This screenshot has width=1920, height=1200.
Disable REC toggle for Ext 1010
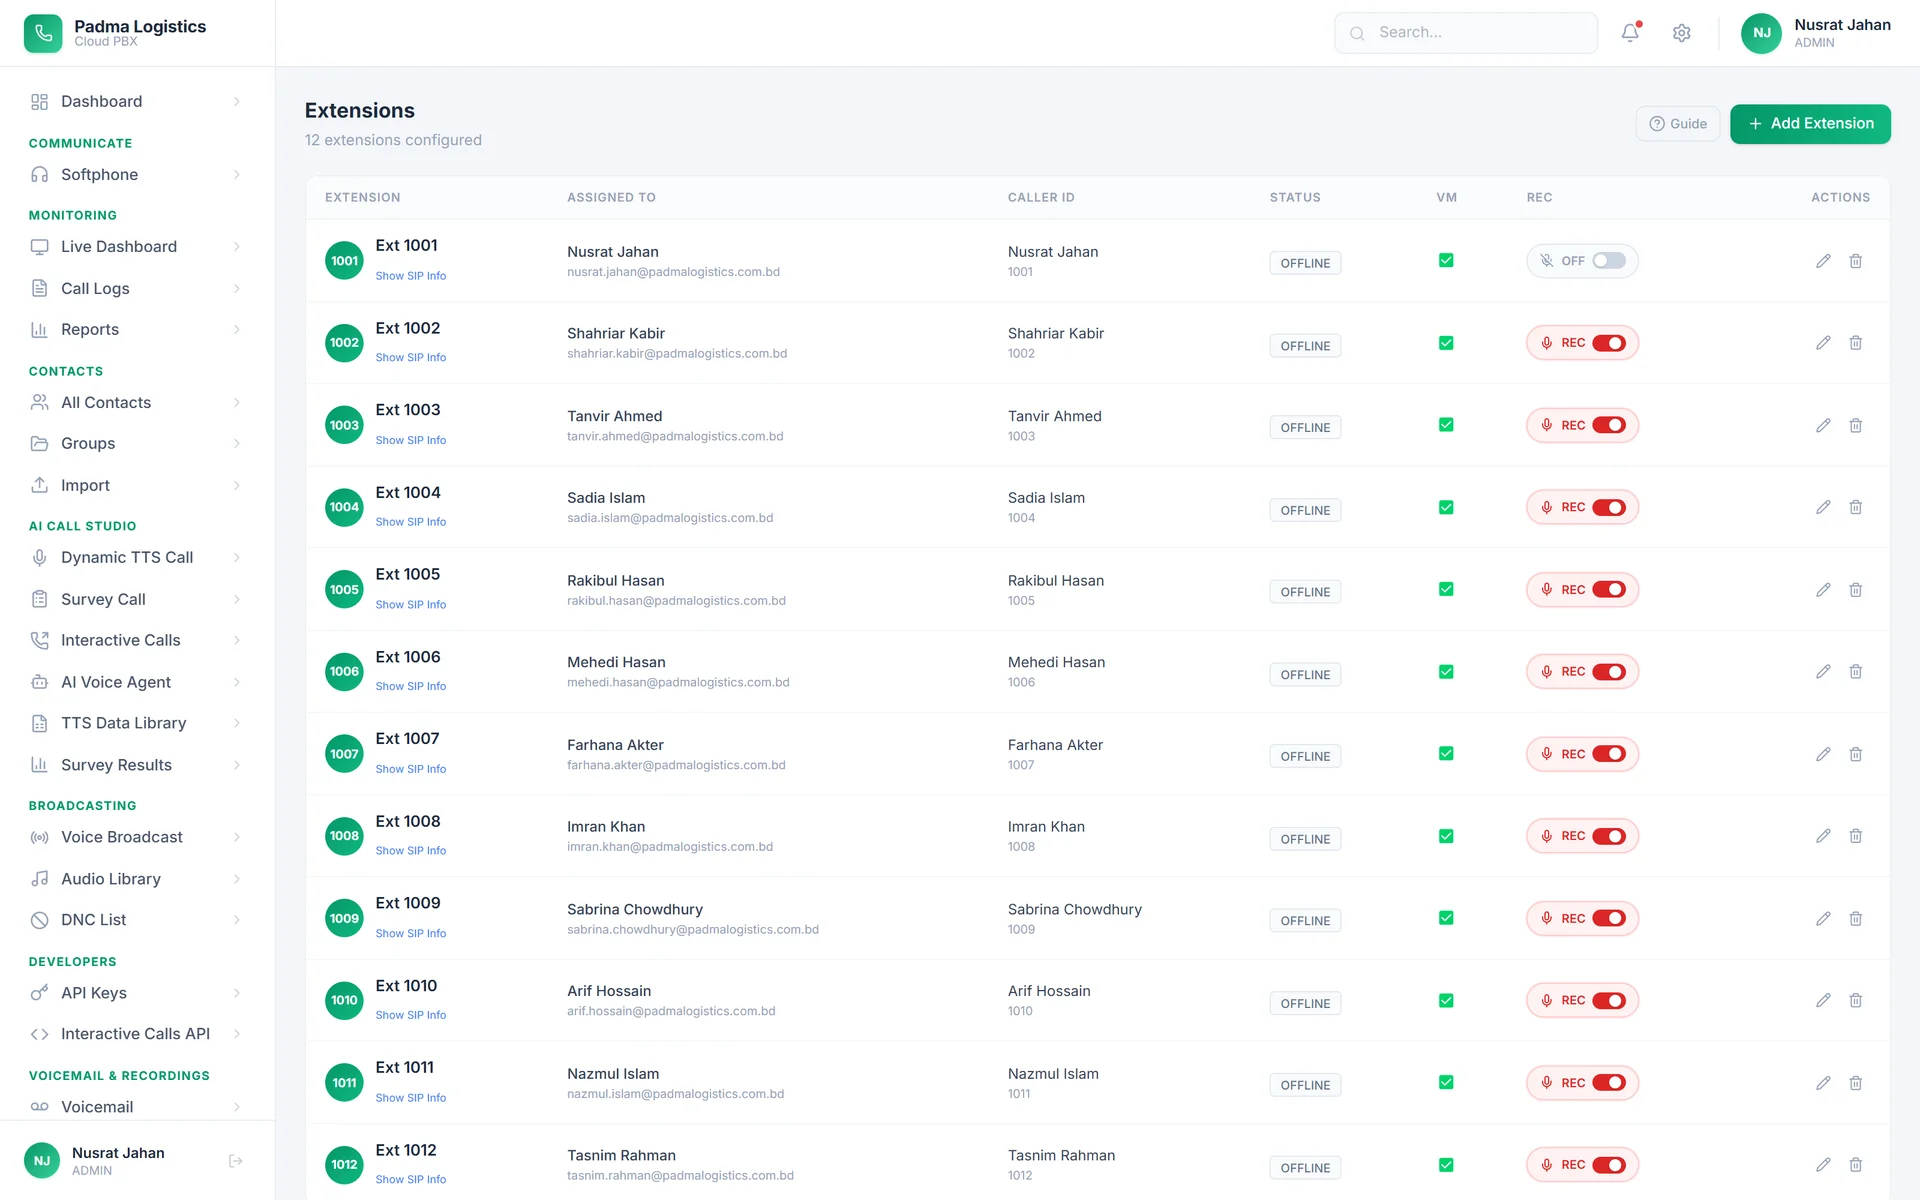[1609, 1000]
